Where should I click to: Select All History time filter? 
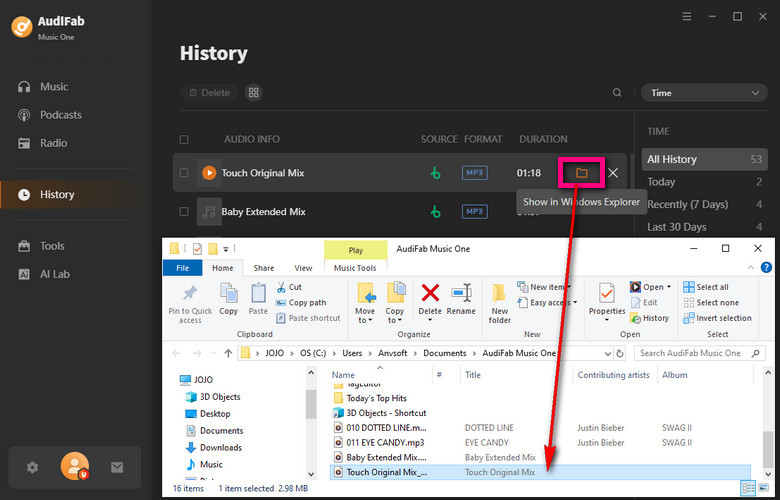pos(704,159)
